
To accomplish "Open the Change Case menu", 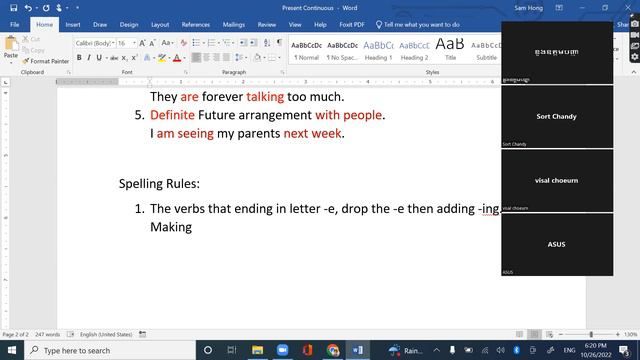I will point(167,43).
